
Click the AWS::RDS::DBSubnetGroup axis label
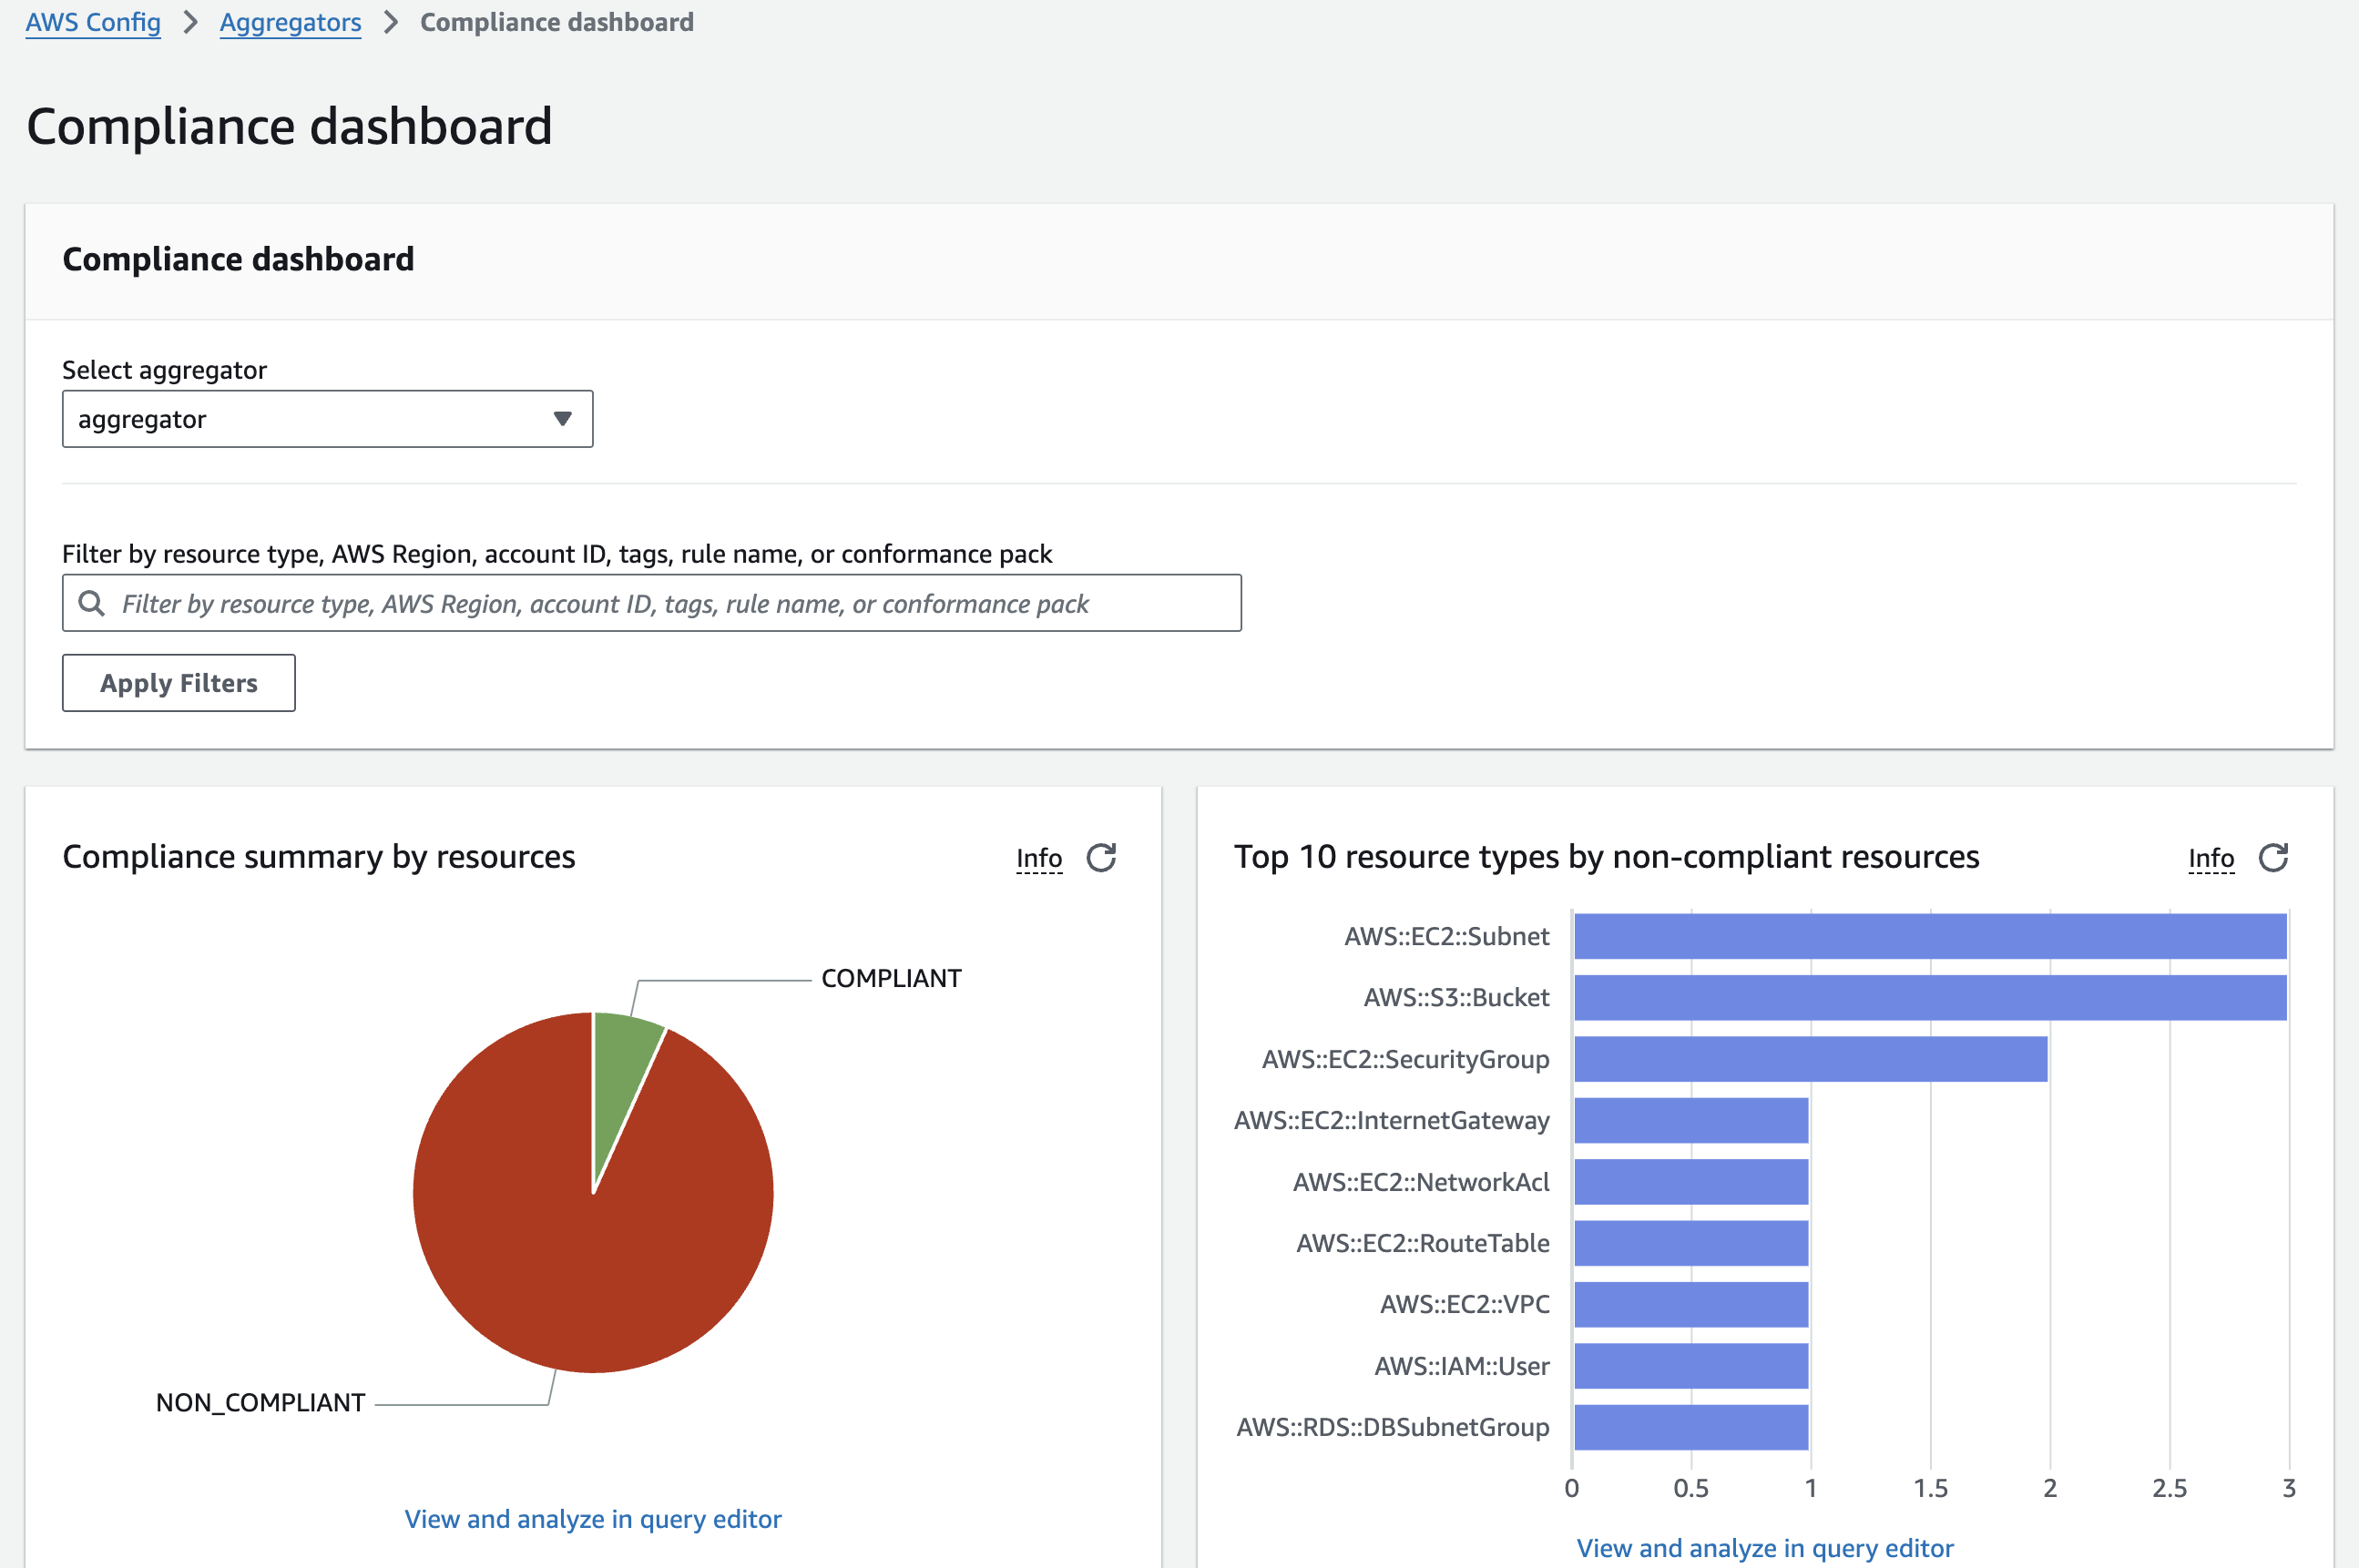pos(1392,1427)
